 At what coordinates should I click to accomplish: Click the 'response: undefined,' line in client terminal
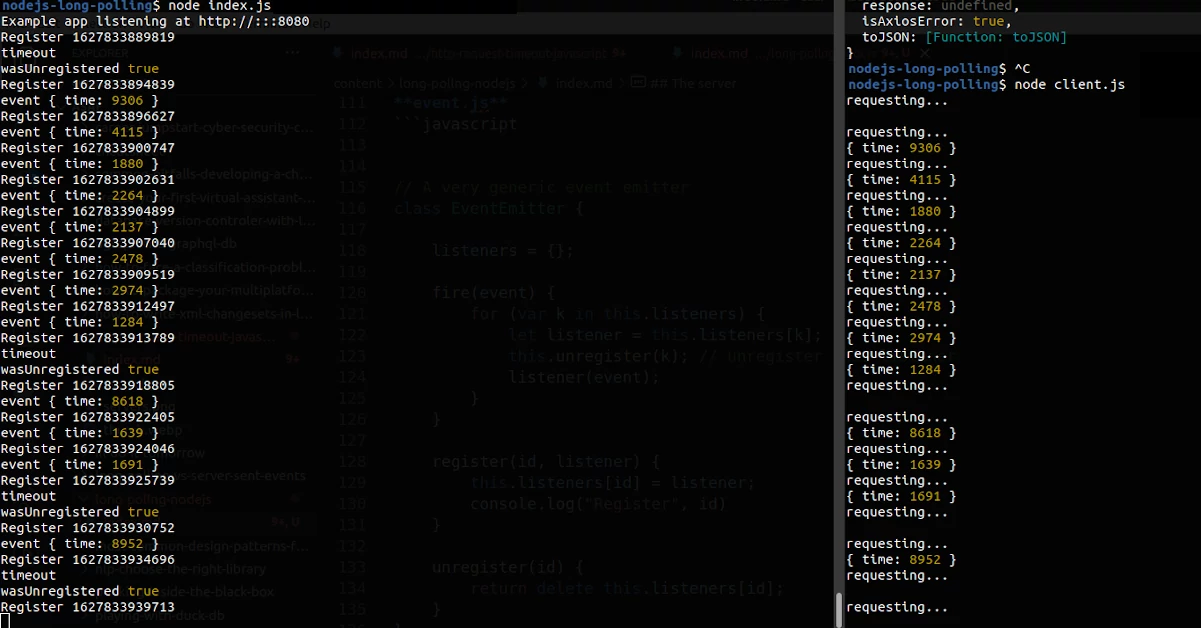pos(940,6)
